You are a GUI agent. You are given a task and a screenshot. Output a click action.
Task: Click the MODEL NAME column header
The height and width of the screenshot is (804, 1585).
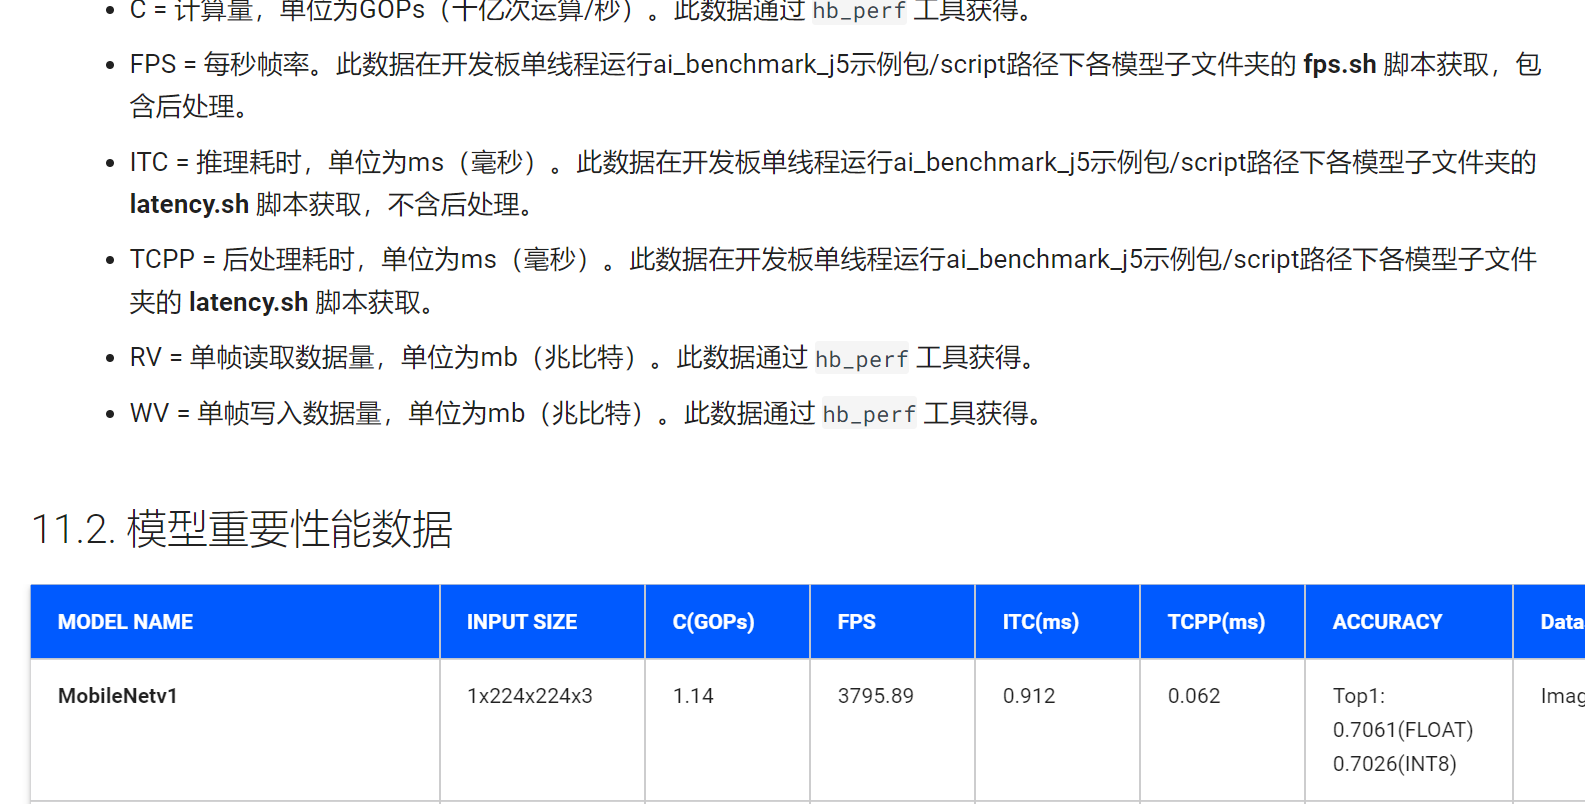125,622
